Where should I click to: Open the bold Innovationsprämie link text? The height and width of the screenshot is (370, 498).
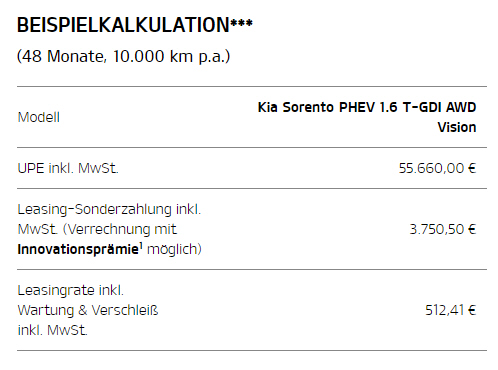click(x=78, y=249)
